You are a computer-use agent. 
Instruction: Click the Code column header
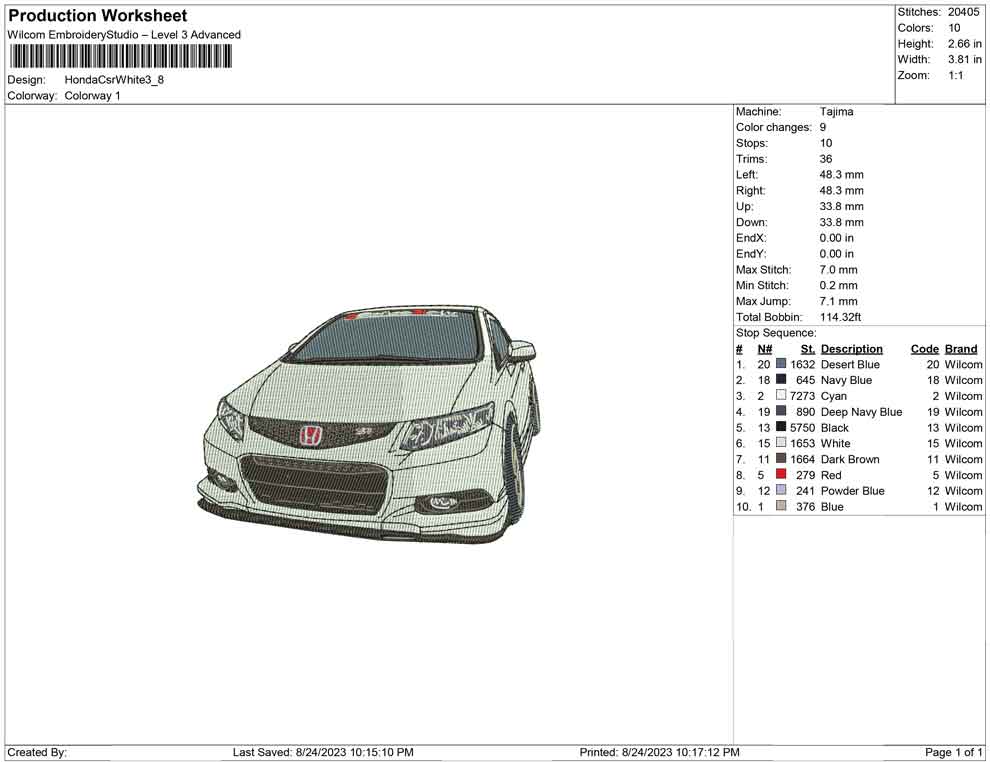[925, 349]
